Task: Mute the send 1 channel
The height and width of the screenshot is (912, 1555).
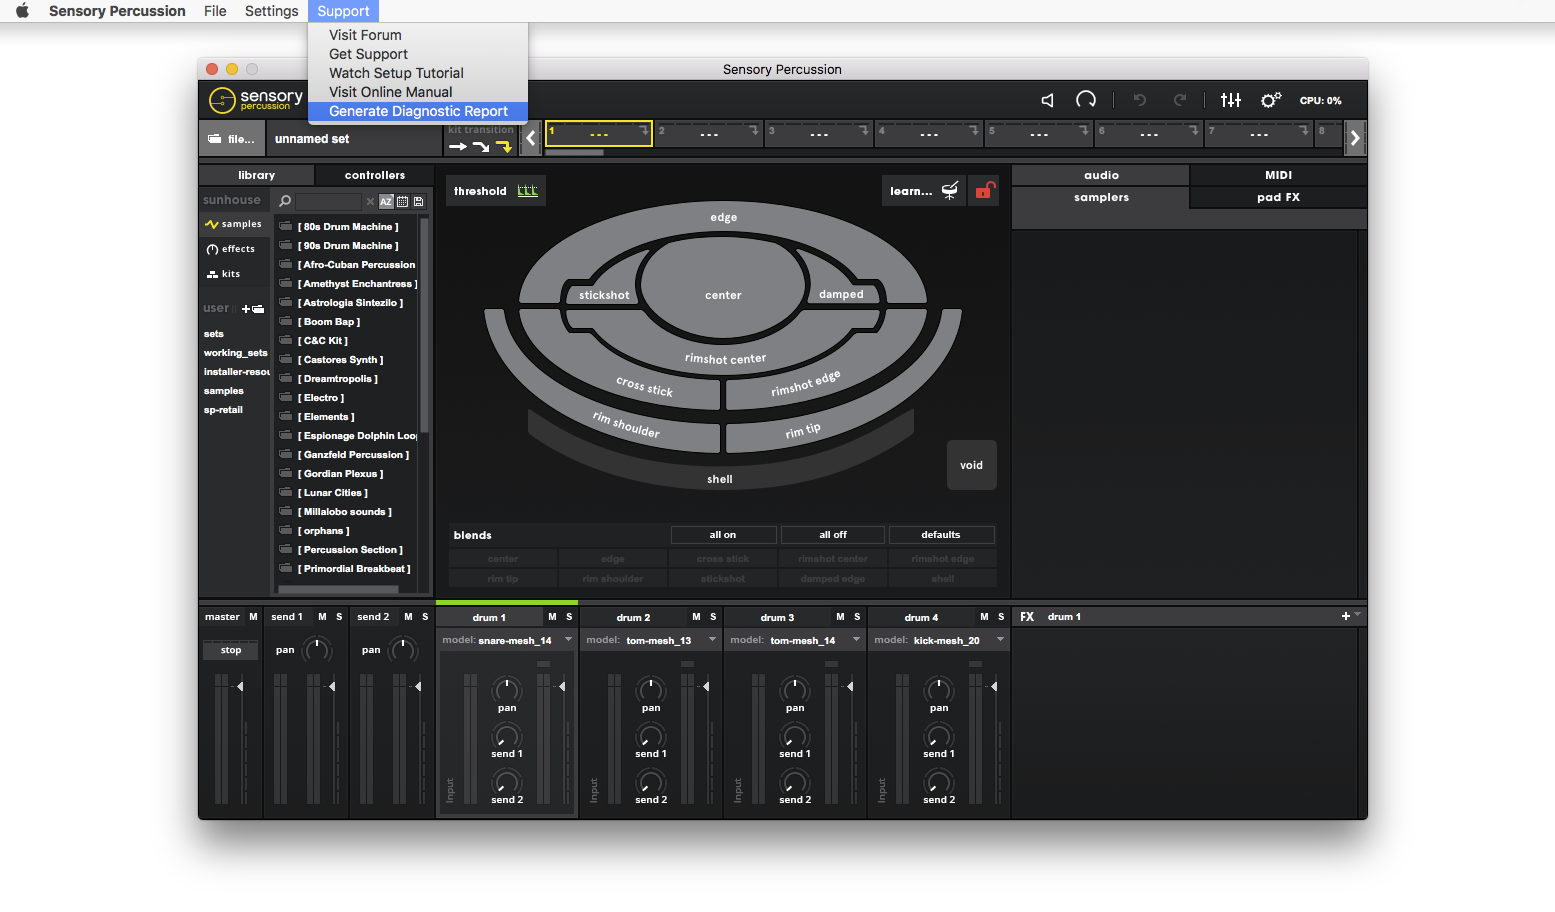Action: coord(322,617)
